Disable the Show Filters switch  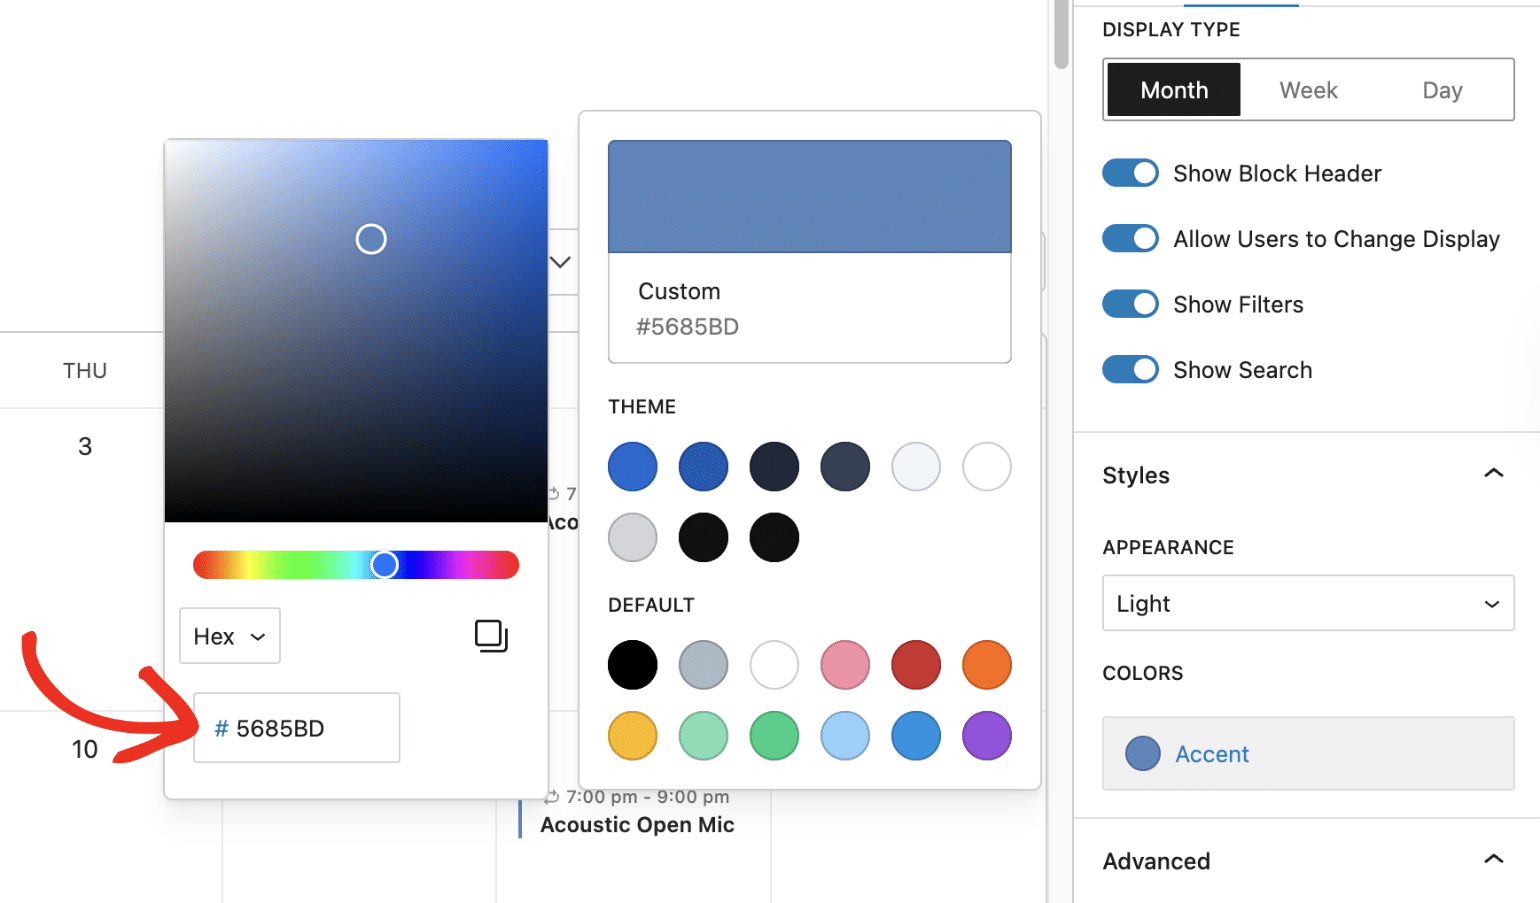coord(1130,304)
